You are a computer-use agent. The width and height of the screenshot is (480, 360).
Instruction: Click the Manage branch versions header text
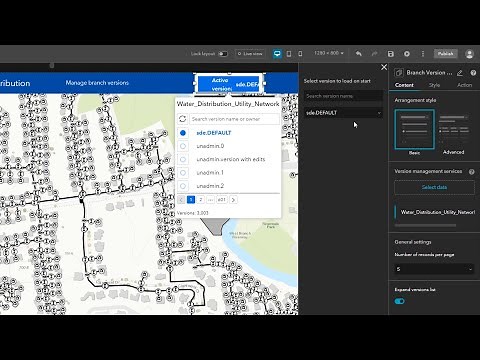(x=97, y=83)
